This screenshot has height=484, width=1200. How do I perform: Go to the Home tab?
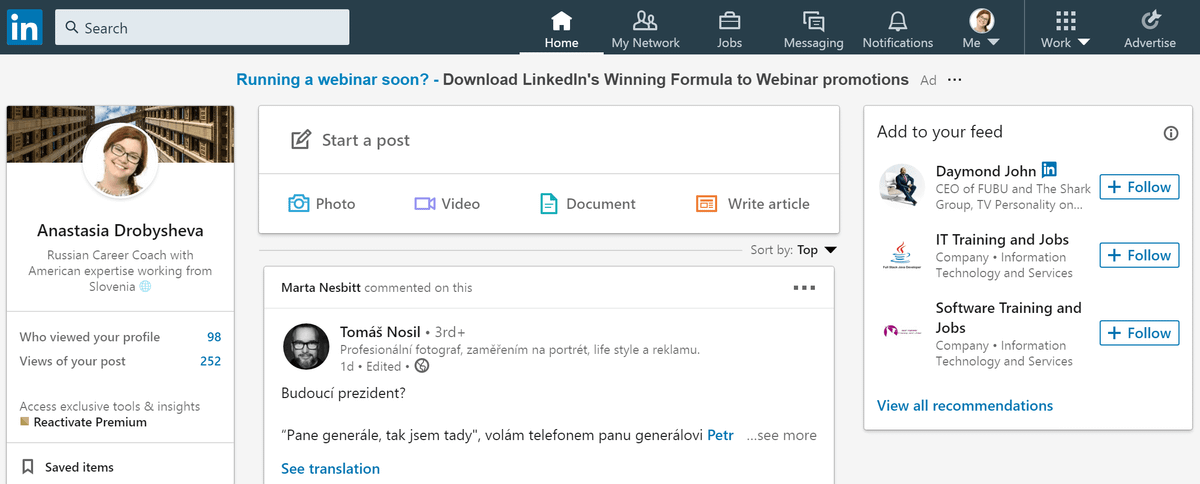(562, 28)
